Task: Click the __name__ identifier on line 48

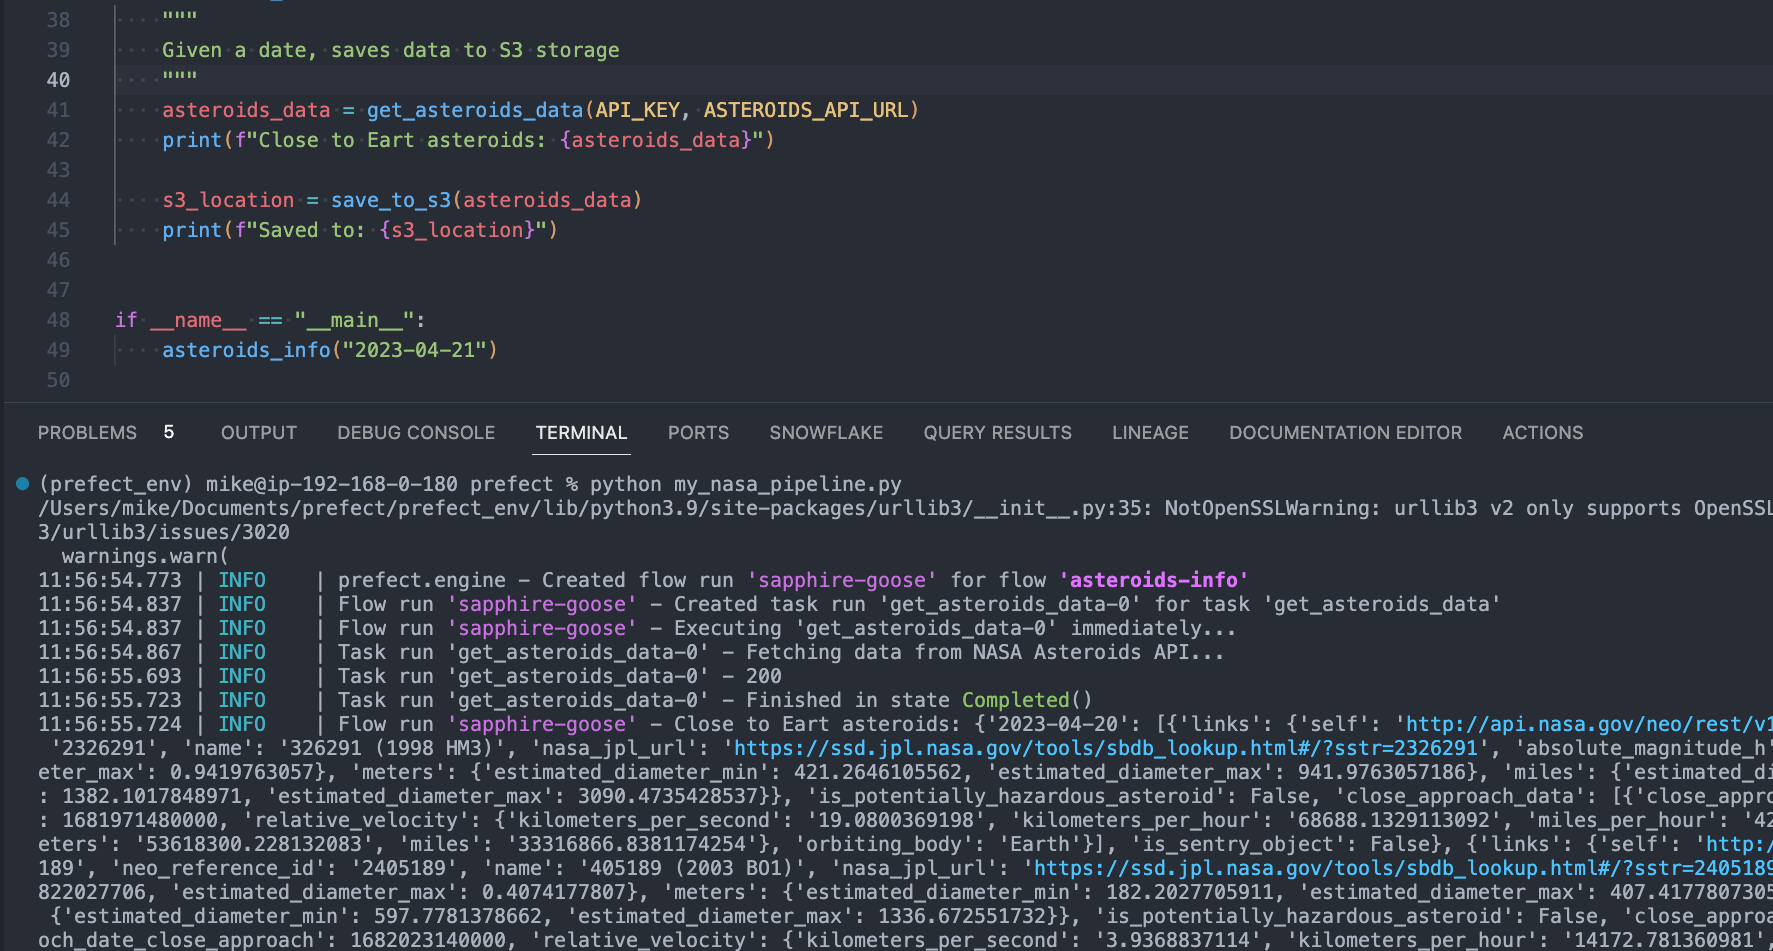Action: [198, 320]
